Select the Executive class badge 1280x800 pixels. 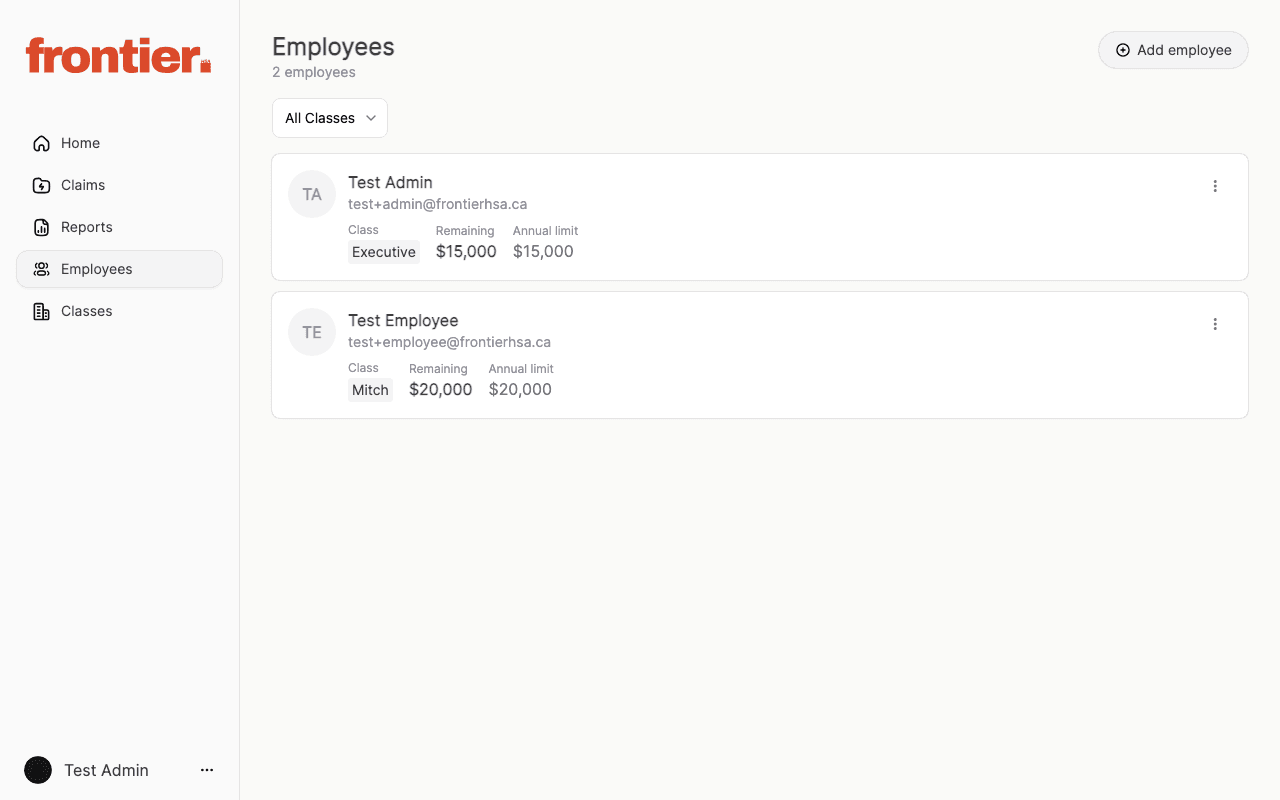tap(383, 251)
